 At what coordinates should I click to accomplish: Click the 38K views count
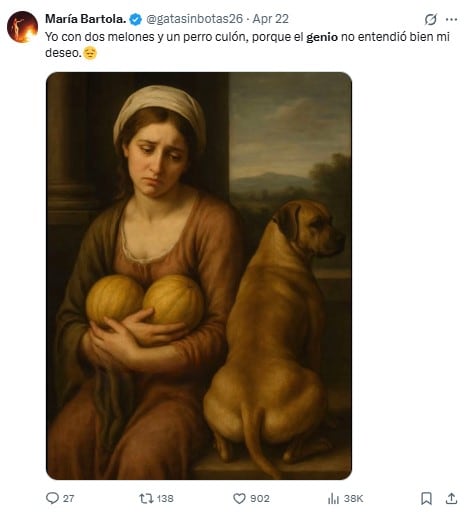click(x=353, y=498)
